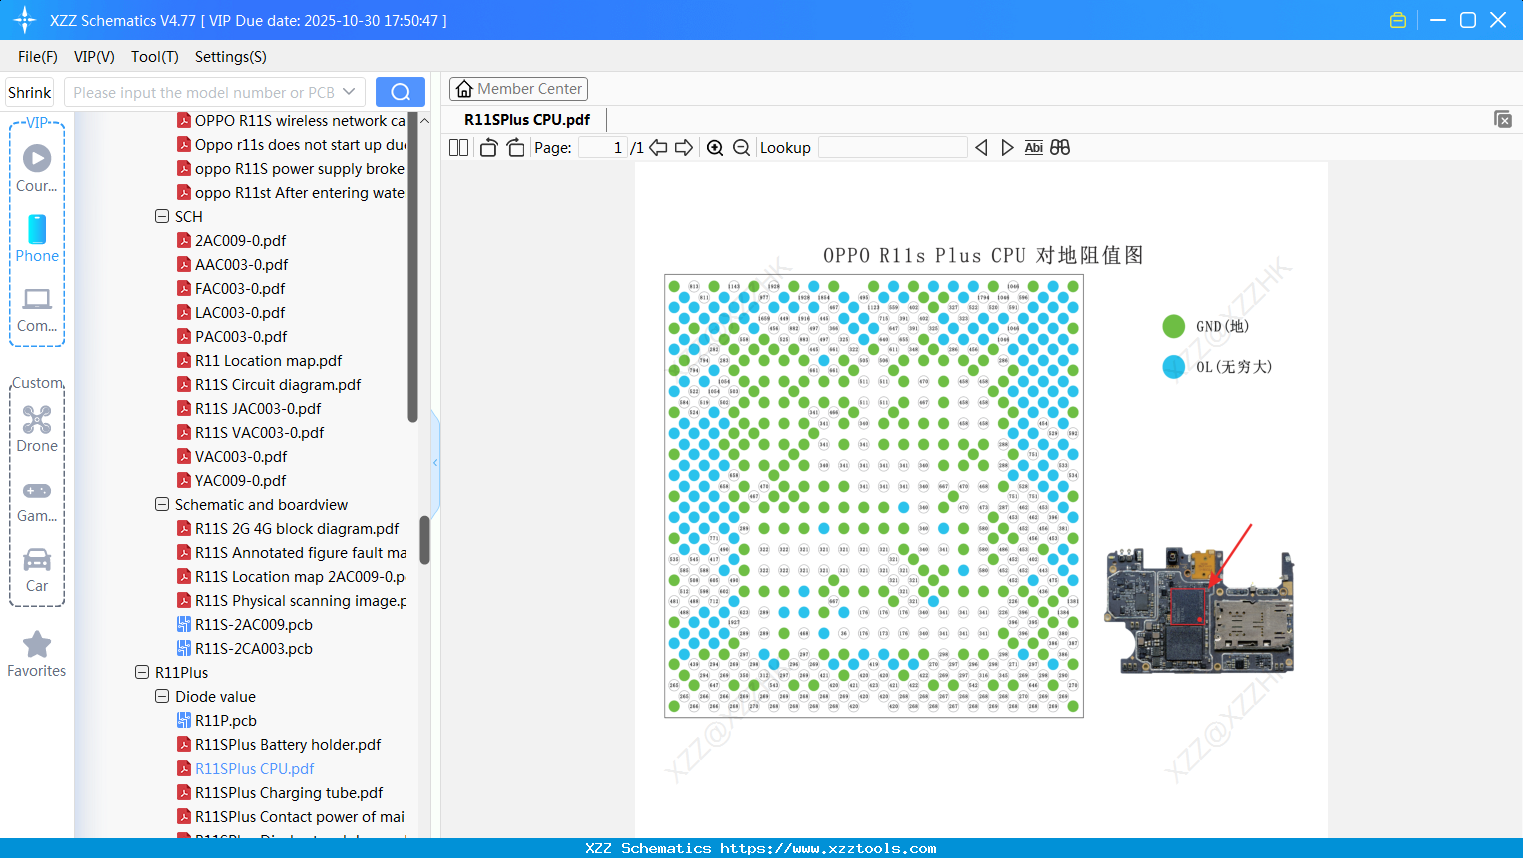Collapse the Diode value folder
The width and height of the screenshot is (1523, 858).
[x=162, y=696]
